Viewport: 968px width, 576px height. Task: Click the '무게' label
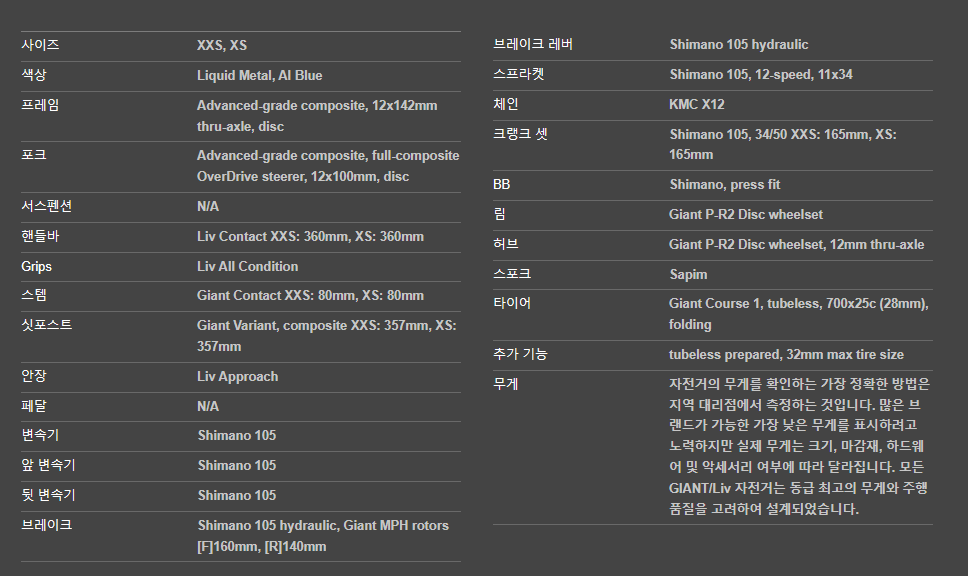506,384
